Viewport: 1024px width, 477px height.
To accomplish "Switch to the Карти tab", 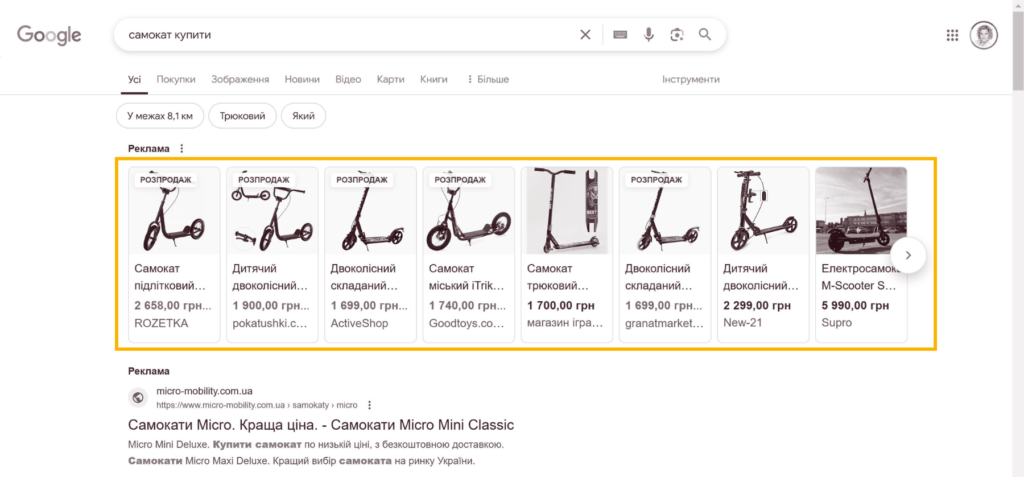I will coord(391,79).
